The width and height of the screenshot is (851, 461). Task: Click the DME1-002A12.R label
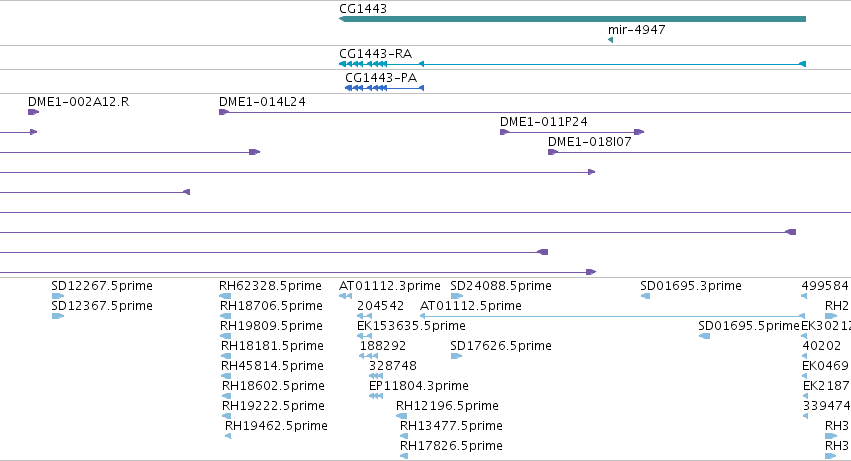(x=79, y=102)
